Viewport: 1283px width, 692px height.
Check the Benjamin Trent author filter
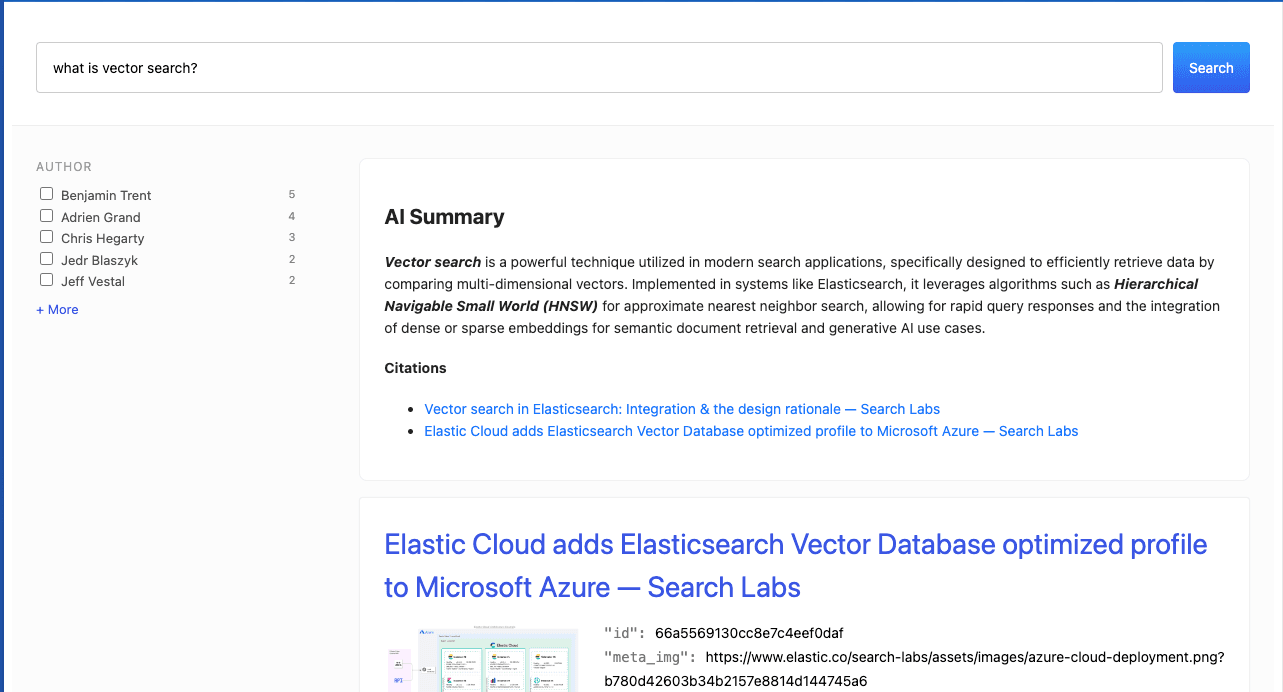point(46,193)
